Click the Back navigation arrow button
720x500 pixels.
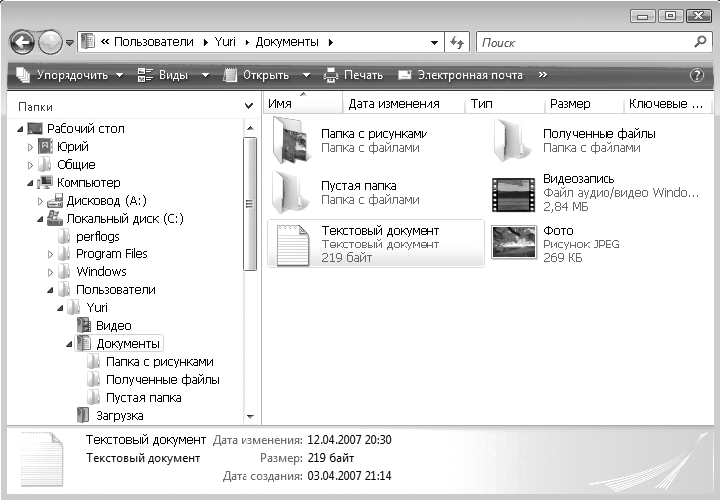pos(23,42)
